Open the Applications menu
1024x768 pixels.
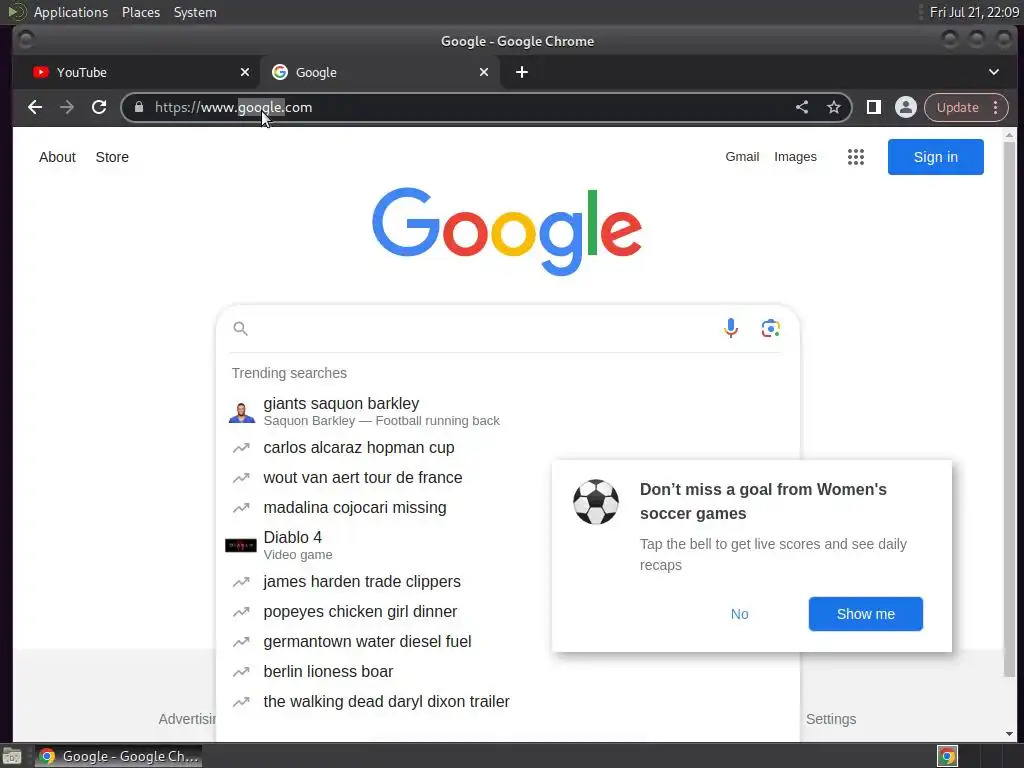pyautogui.click(x=71, y=12)
